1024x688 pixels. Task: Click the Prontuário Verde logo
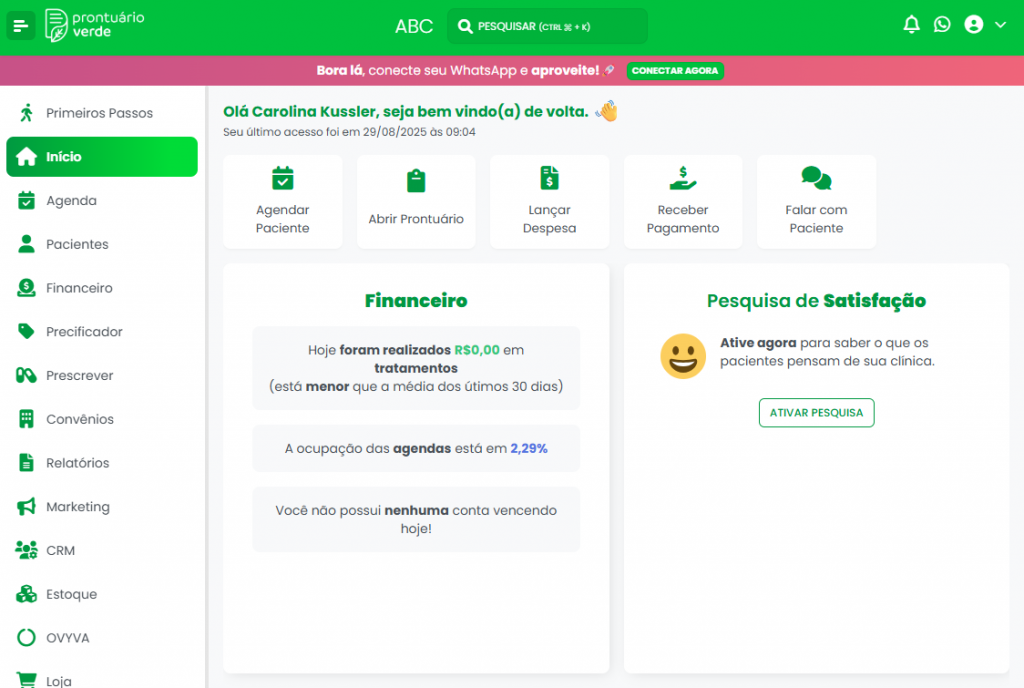point(95,25)
